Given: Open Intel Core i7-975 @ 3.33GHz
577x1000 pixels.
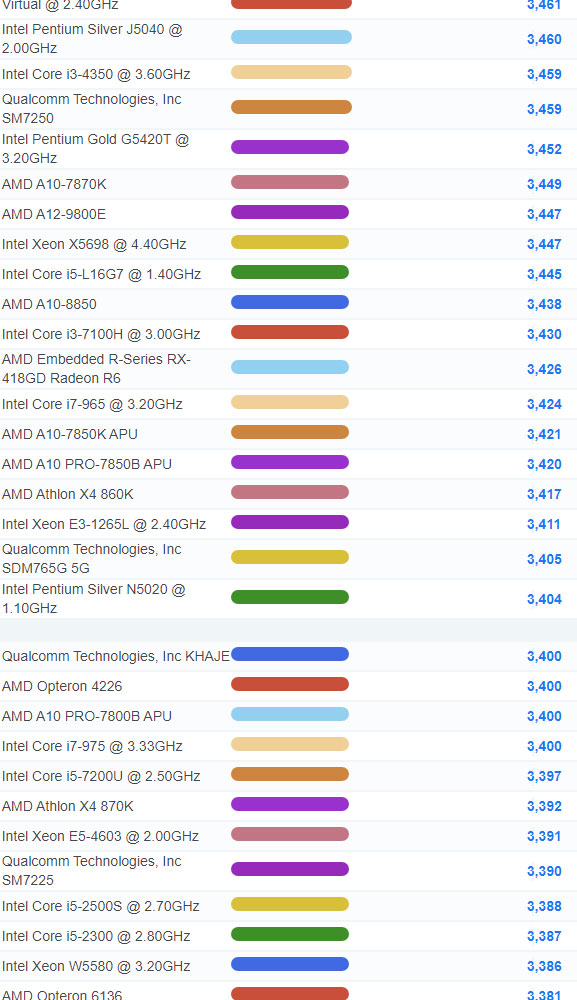Looking at the screenshot, I should point(92,746).
